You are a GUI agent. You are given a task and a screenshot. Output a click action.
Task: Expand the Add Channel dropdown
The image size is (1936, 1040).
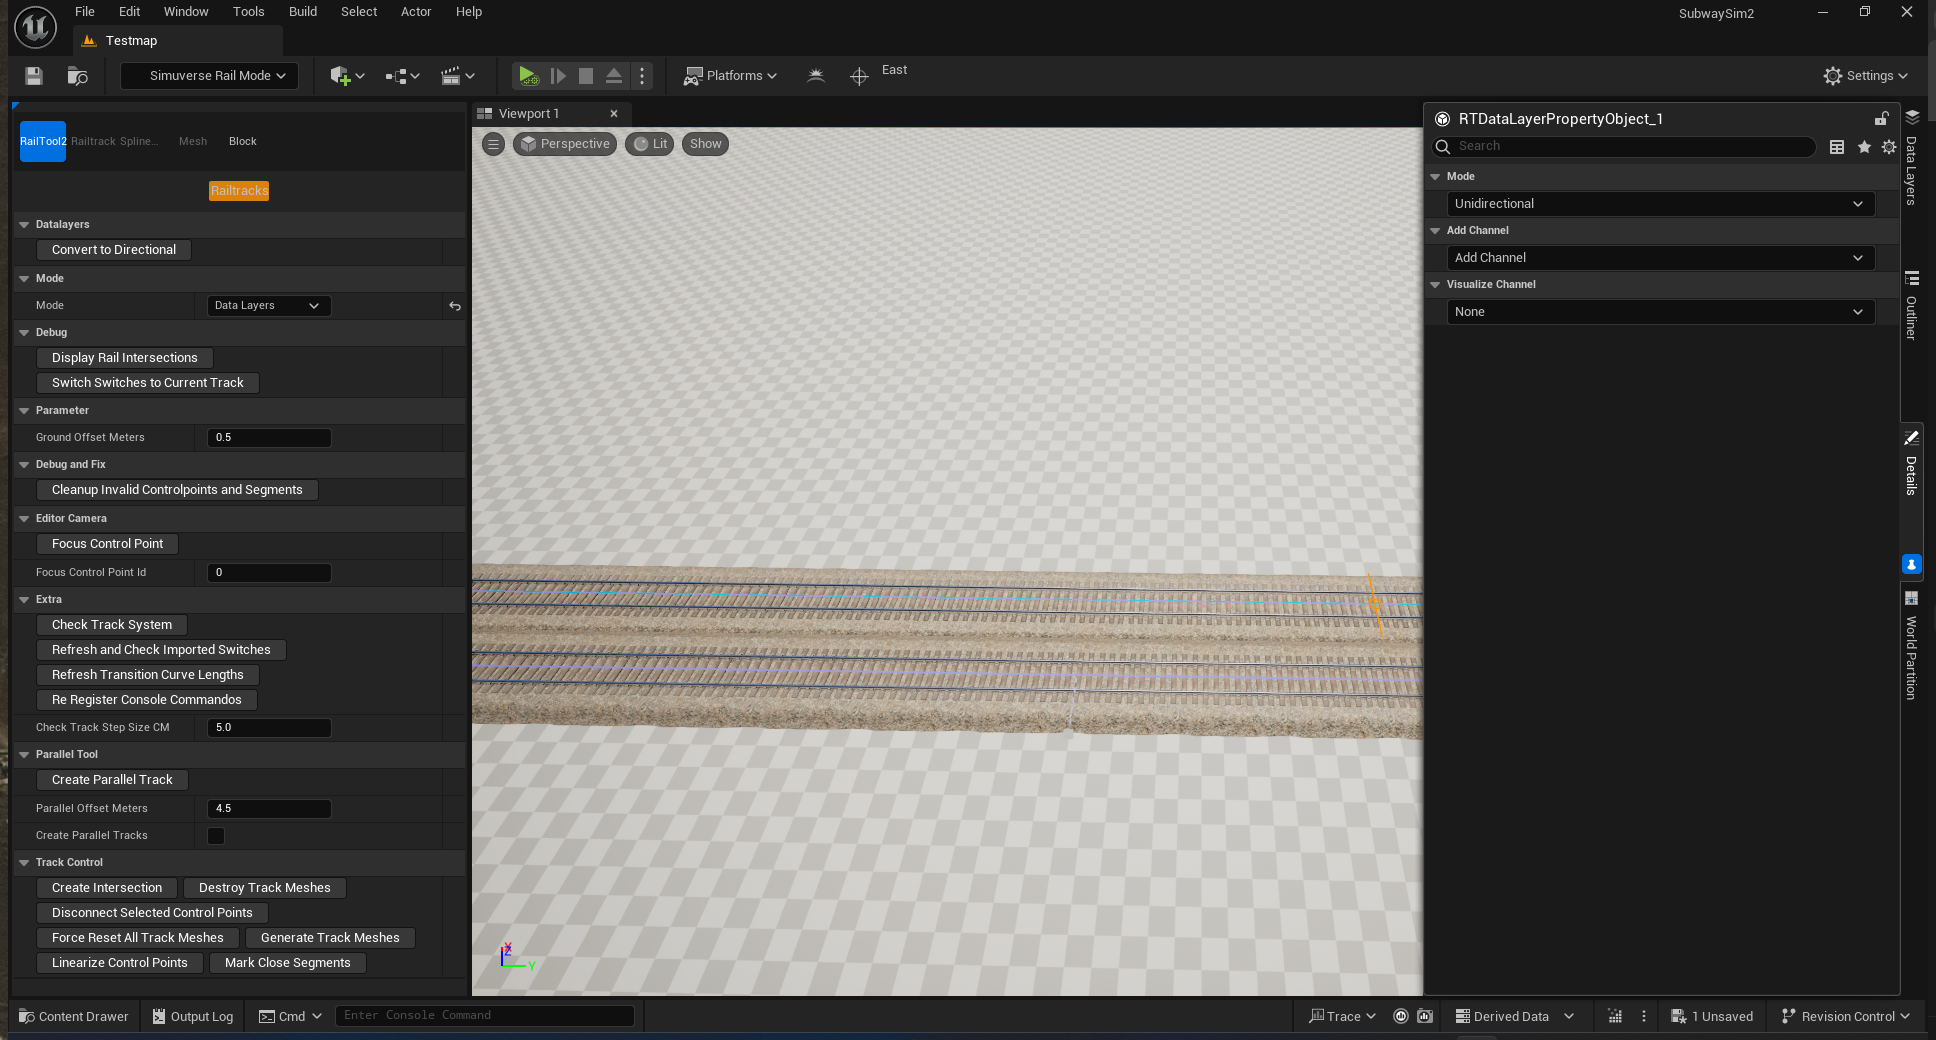pos(1660,258)
